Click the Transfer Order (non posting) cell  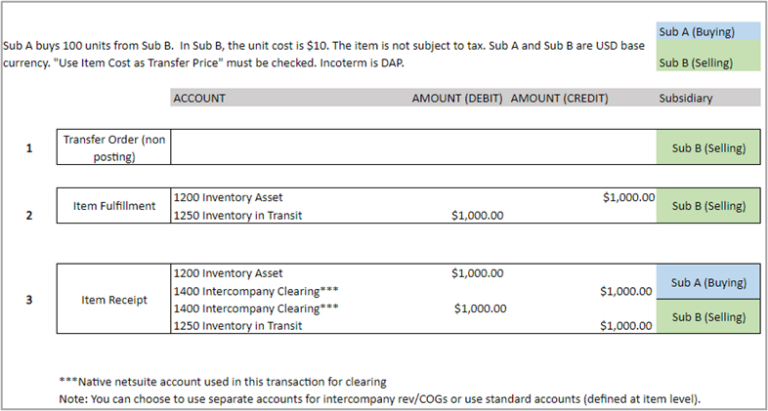click(114, 147)
